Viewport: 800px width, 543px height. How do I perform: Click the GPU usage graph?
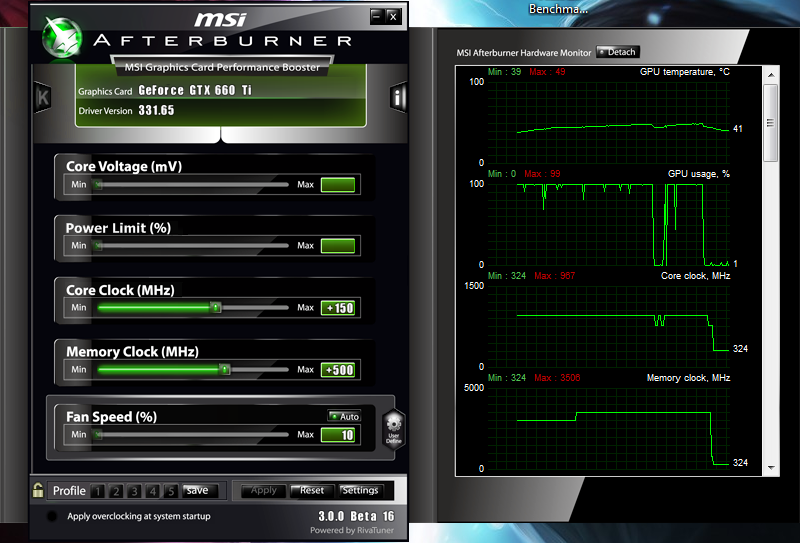pos(609,225)
